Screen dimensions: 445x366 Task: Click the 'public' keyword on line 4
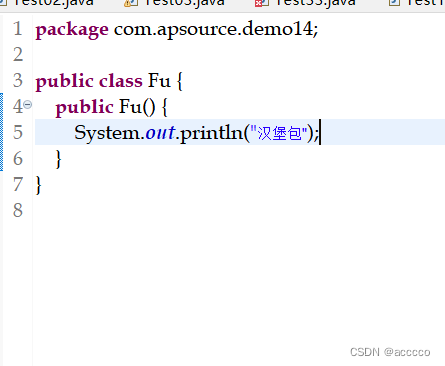(85, 107)
